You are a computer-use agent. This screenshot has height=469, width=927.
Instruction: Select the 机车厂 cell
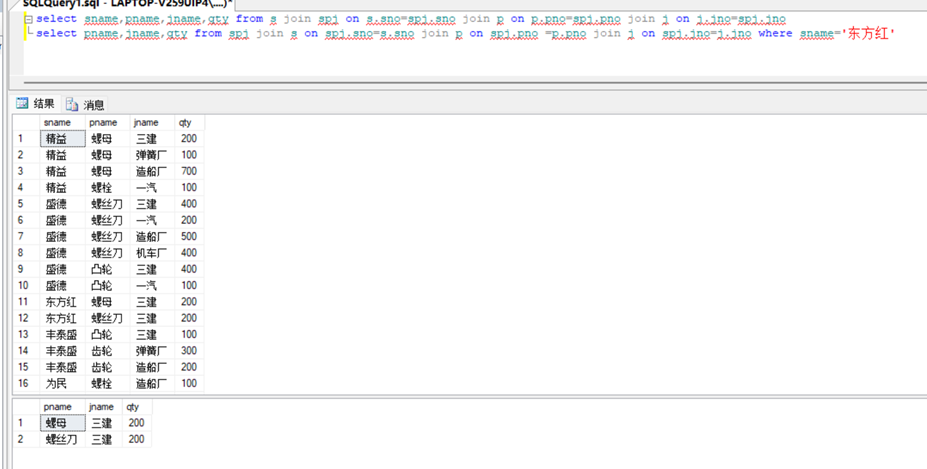click(153, 253)
